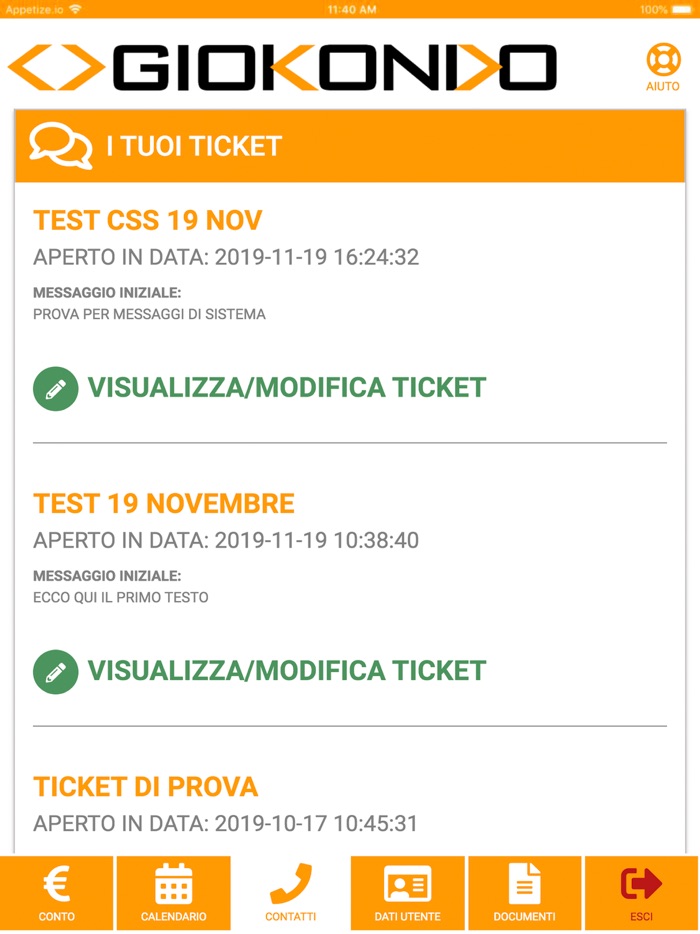Select the Test 19 Novembre ticket title
The height and width of the screenshot is (934, 700).
pyautogui.click(x=164, y=503)
